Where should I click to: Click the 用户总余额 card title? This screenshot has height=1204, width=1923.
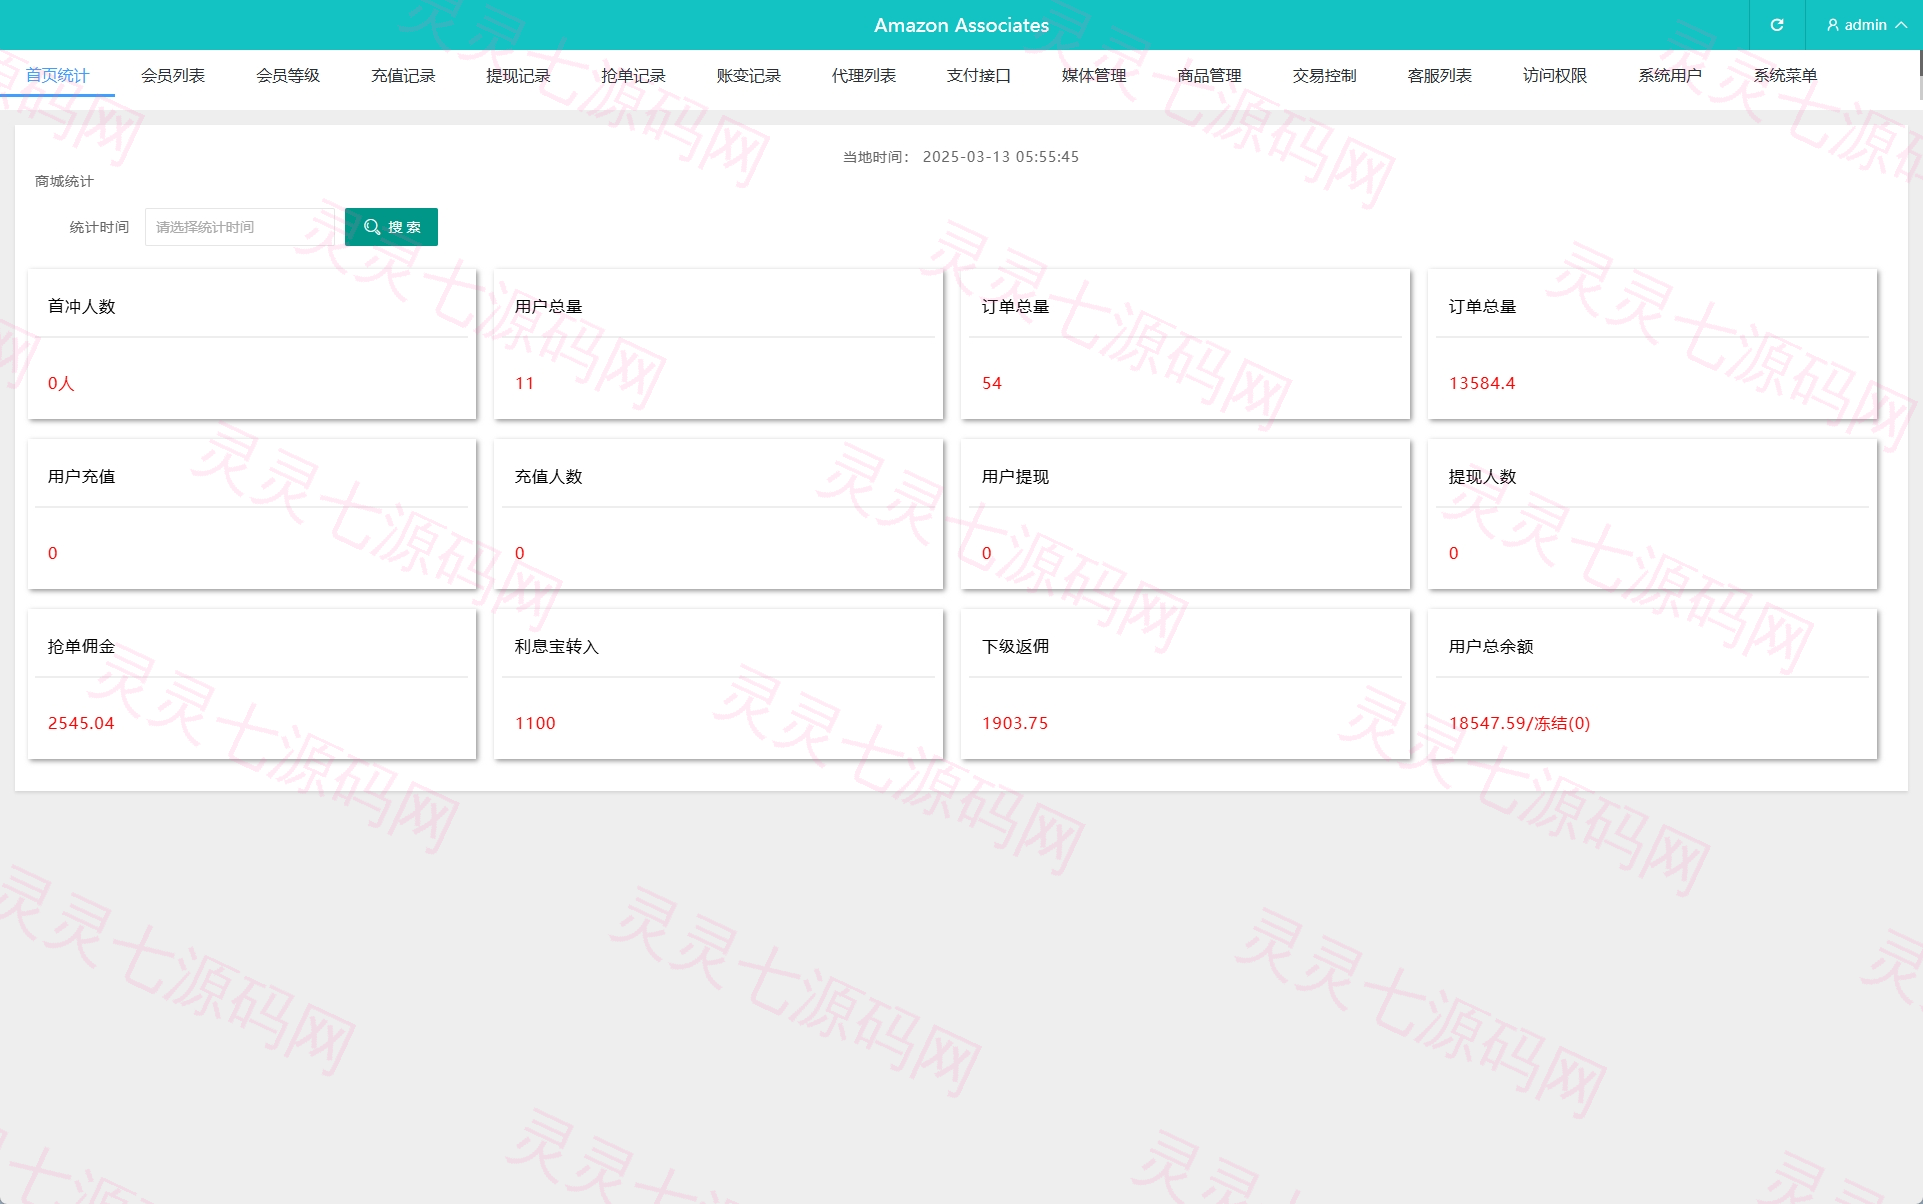tap(1490, 647)
